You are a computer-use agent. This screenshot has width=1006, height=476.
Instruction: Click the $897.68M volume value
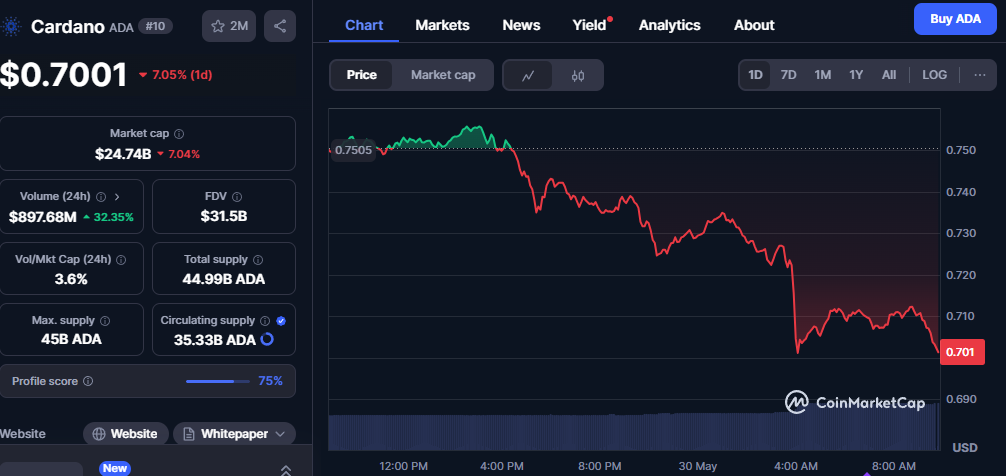tap(42, 217)
